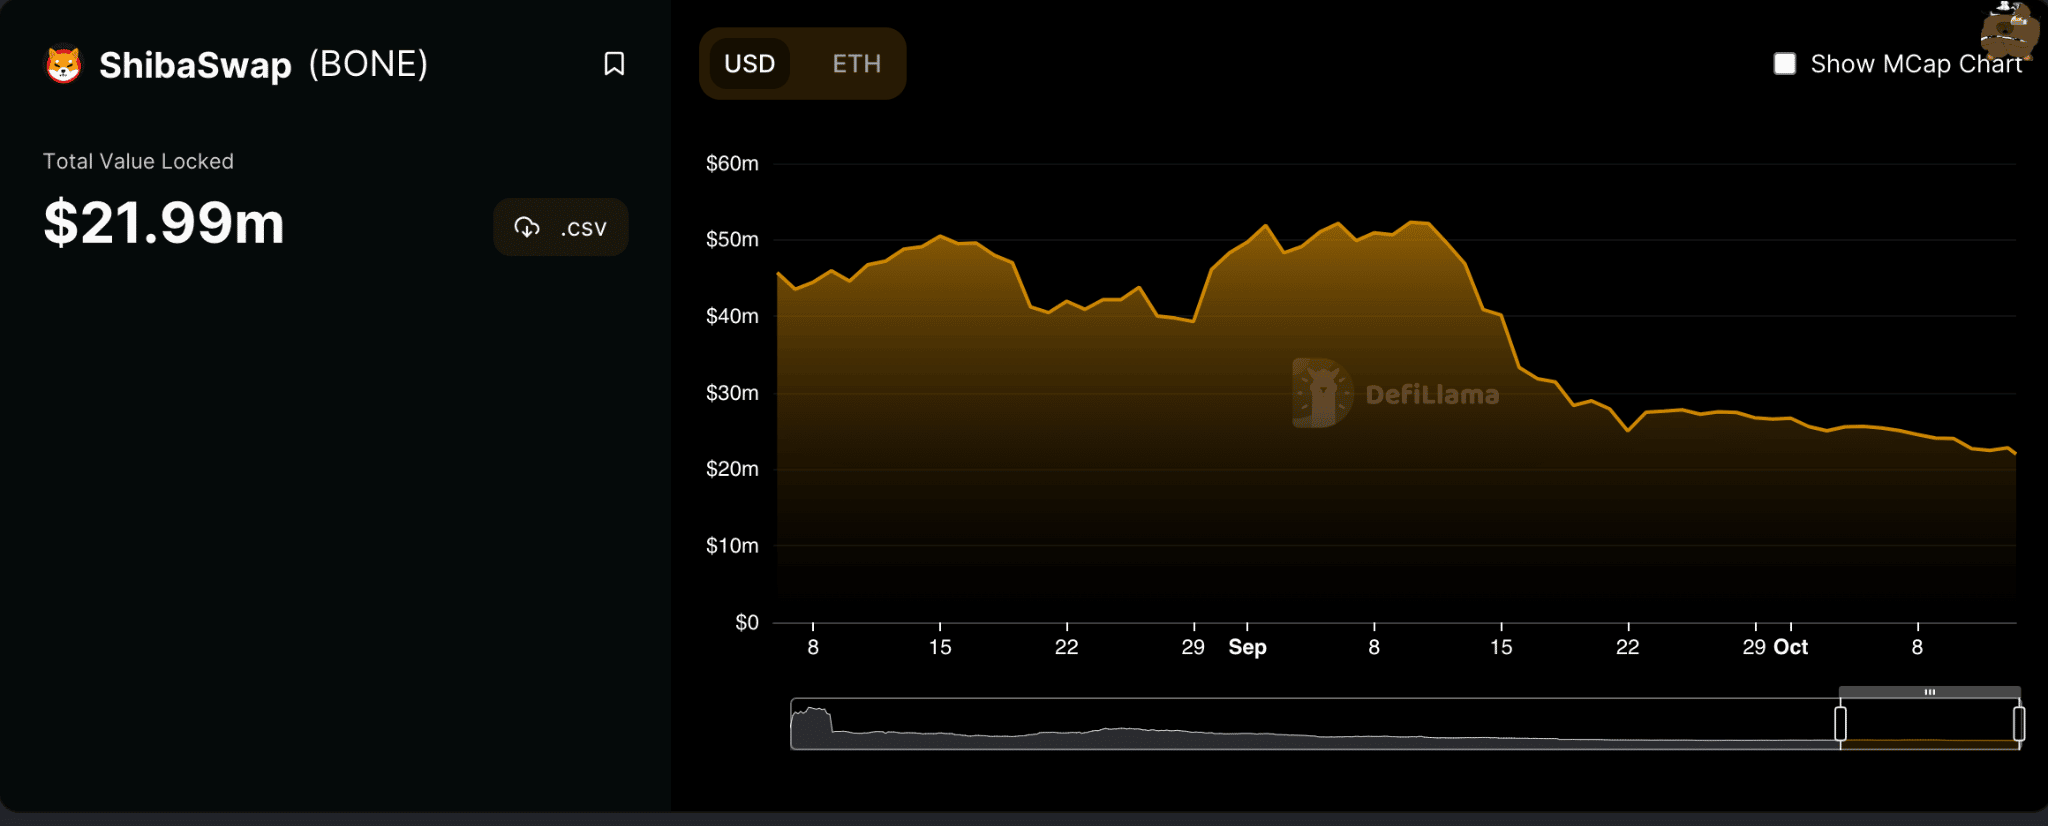Click the left handle of range slider
2048x826 pixels.
(1840, 723)
